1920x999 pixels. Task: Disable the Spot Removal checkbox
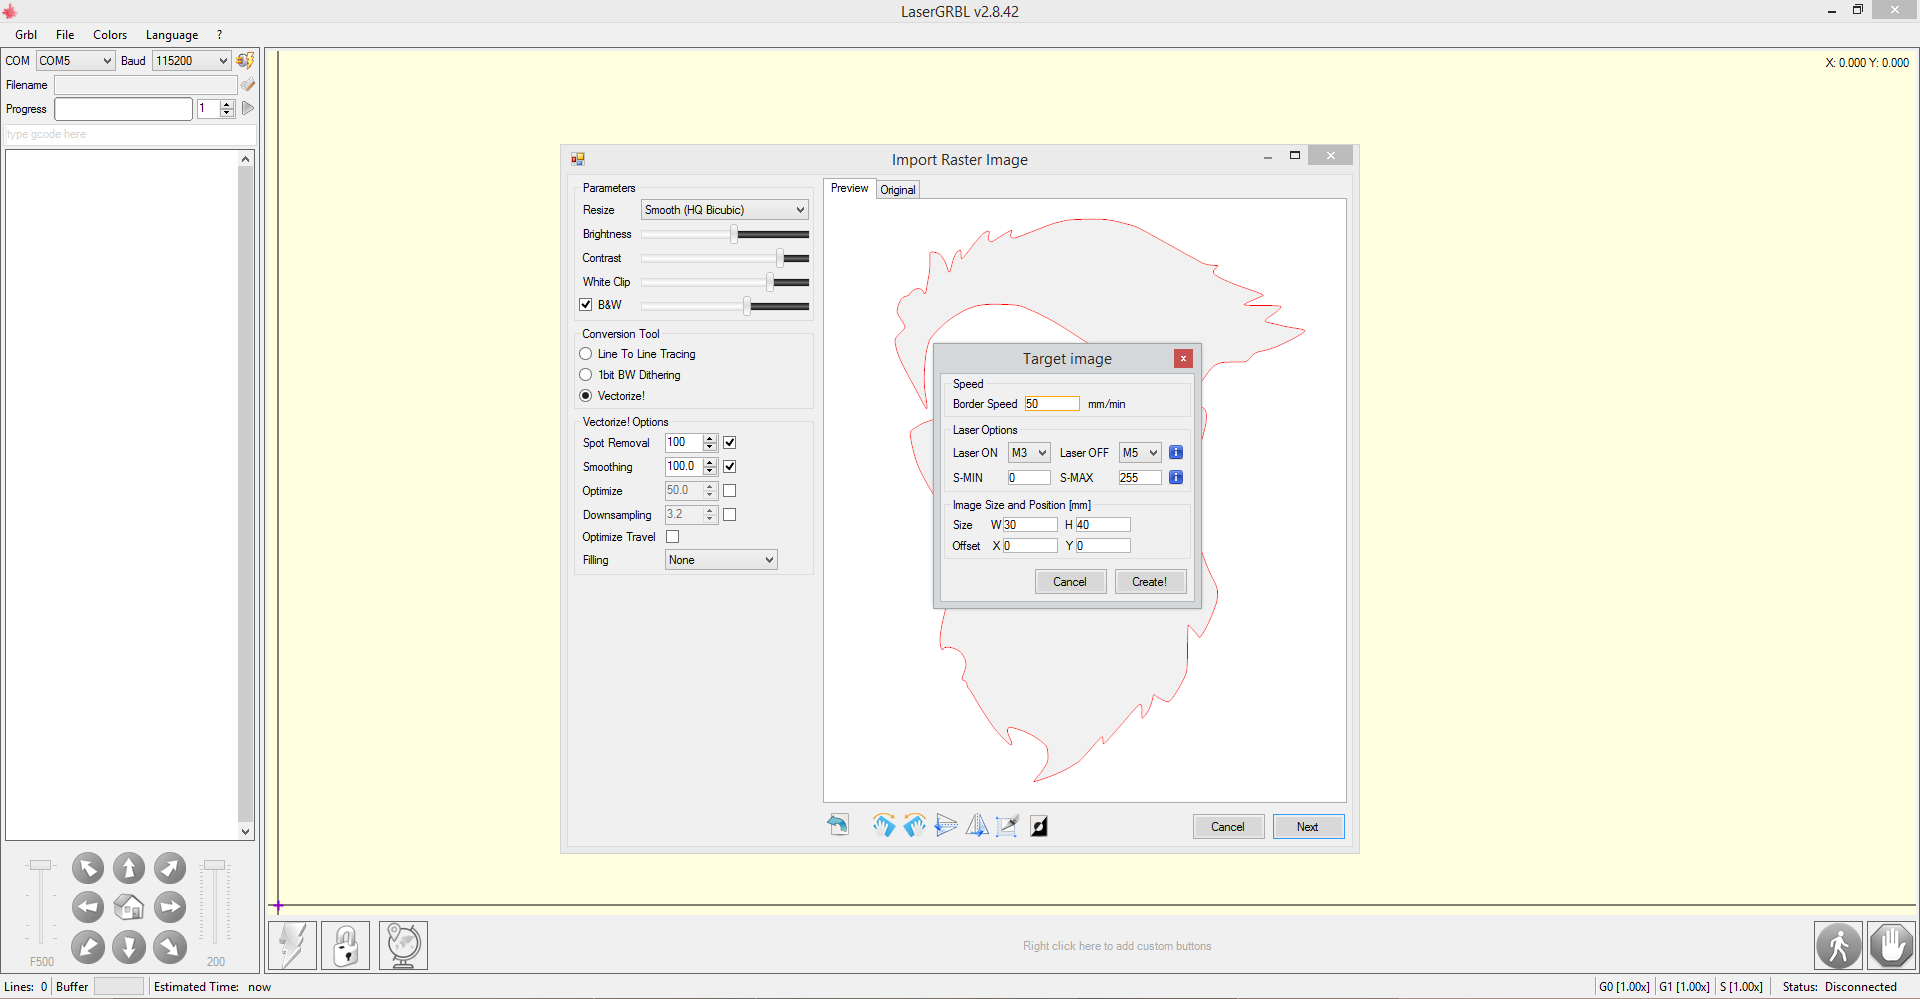(x=730, y=442)
